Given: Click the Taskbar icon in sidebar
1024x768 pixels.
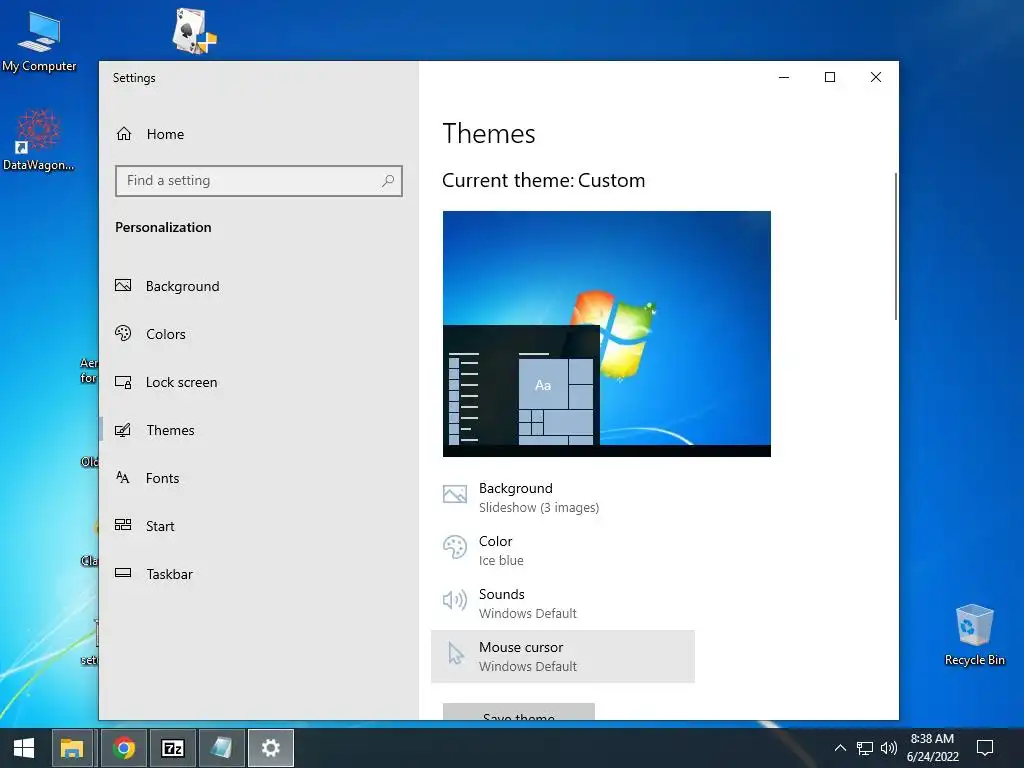Looking at the screenshot, I should pyautogui.click(x=123, y=573).
